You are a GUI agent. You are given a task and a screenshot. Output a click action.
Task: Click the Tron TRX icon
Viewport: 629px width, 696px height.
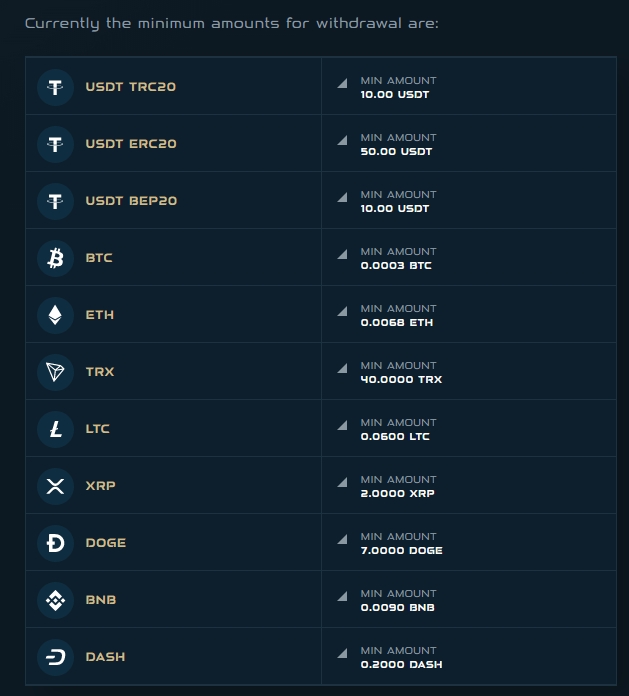55,372
